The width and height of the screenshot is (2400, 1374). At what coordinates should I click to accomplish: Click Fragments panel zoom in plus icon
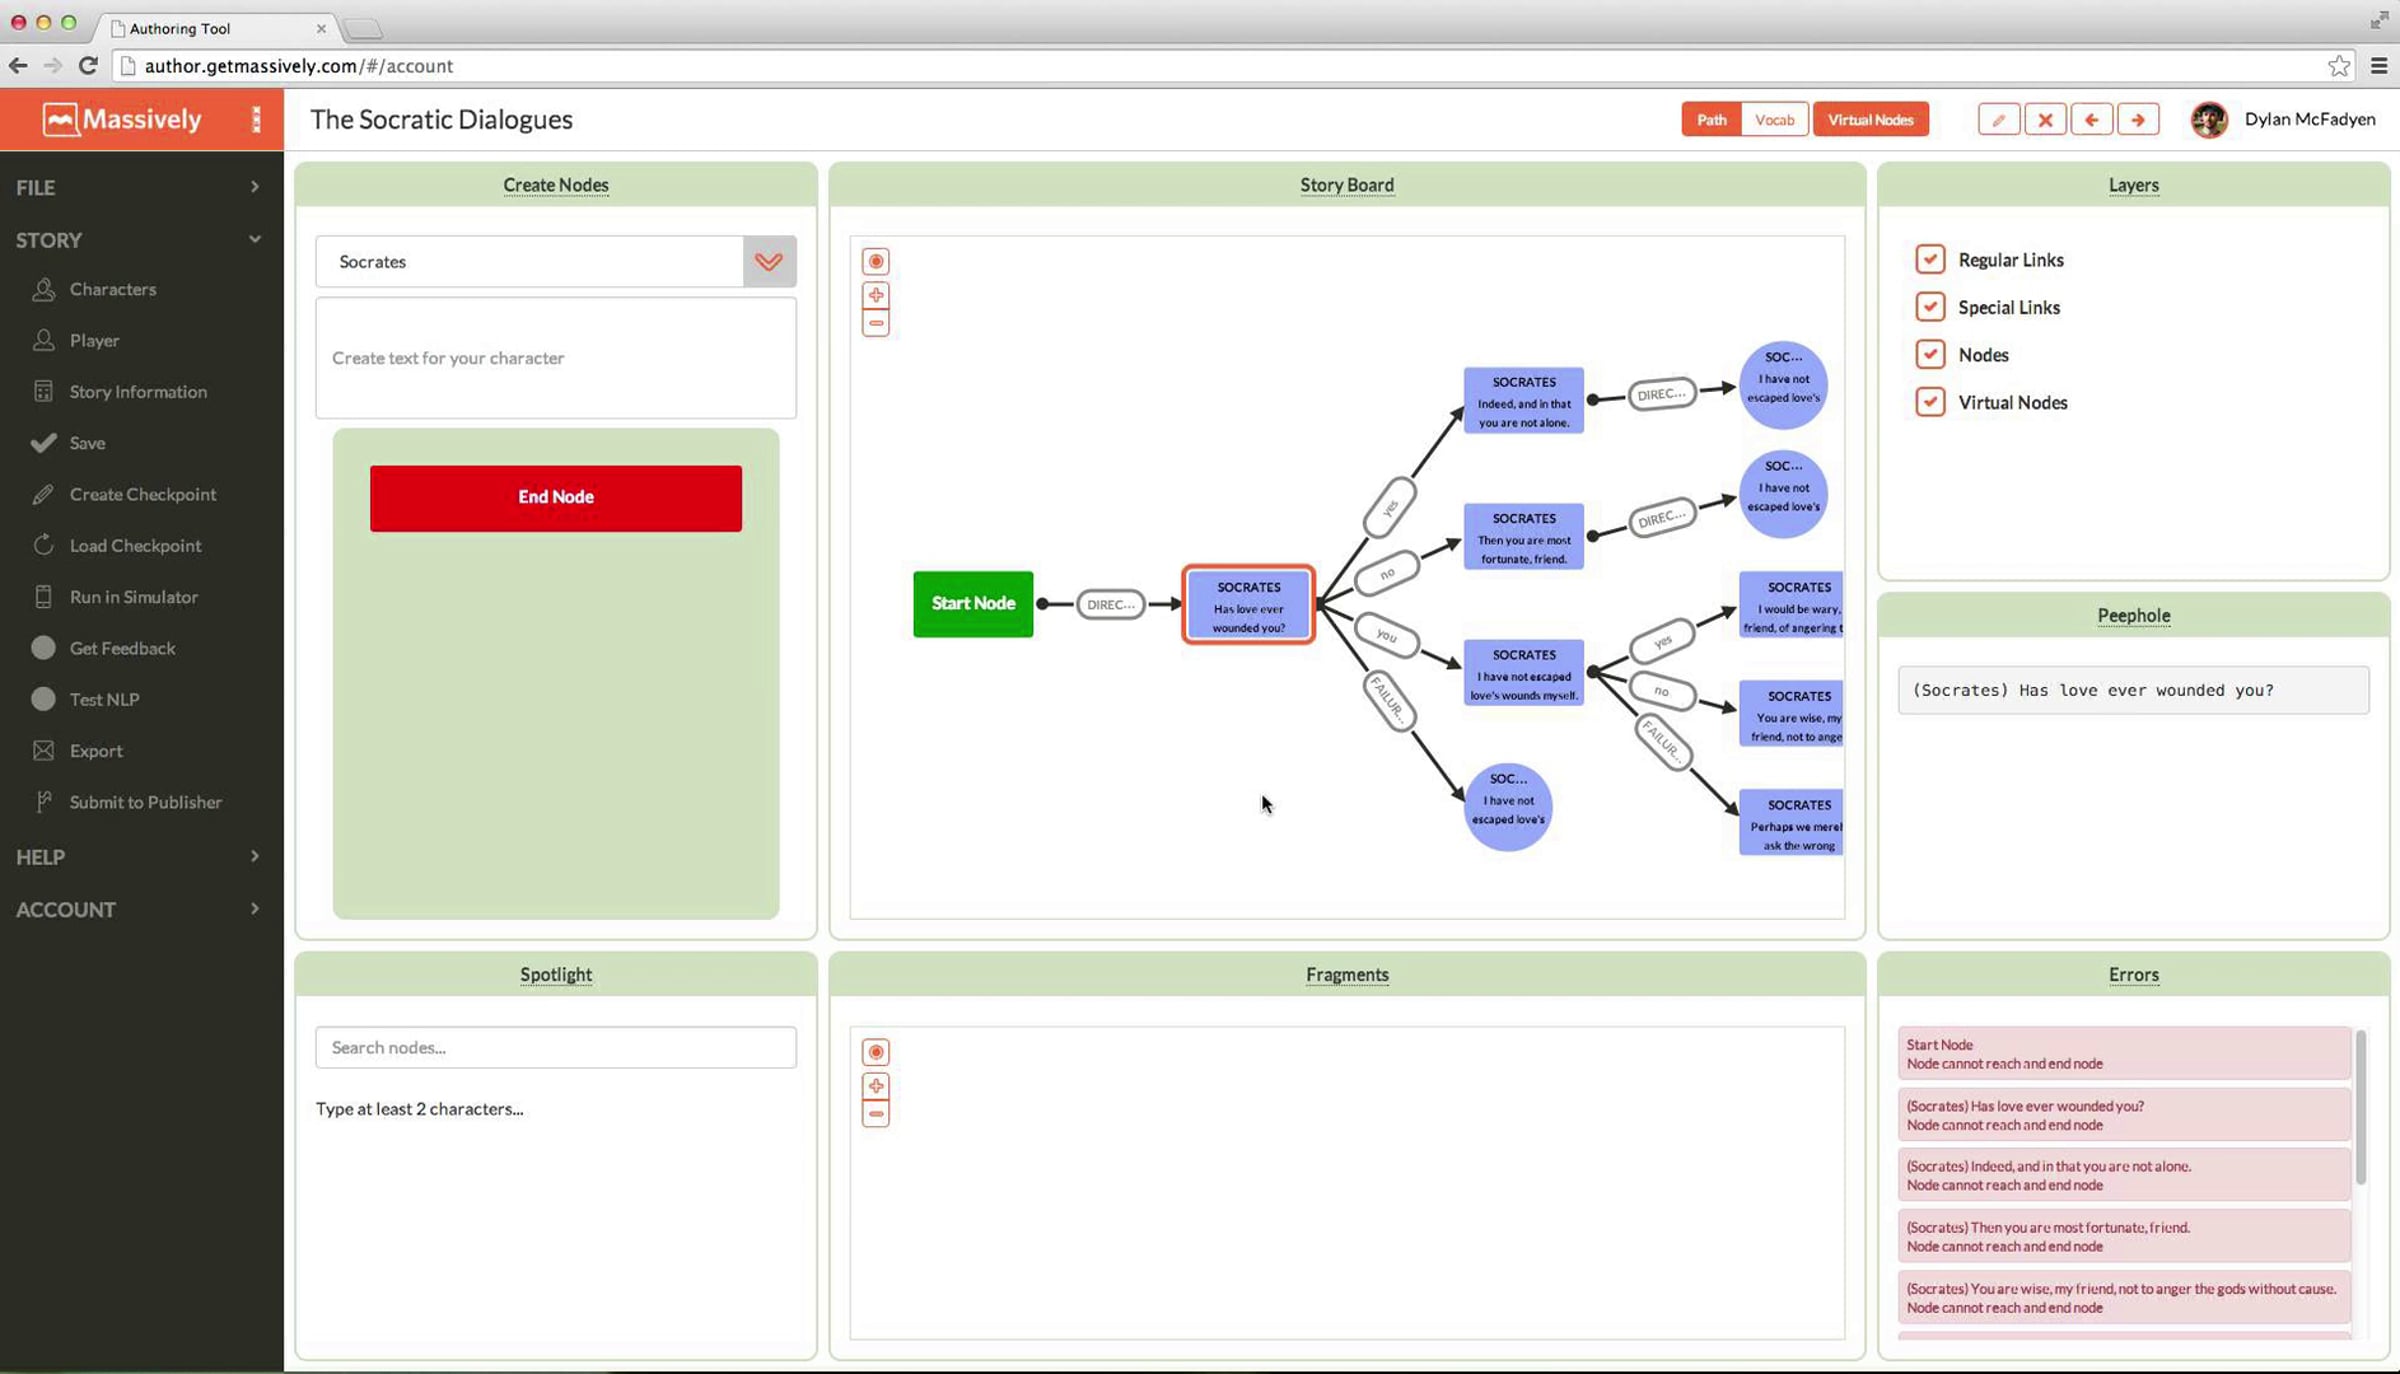(x=875, y=1086)
